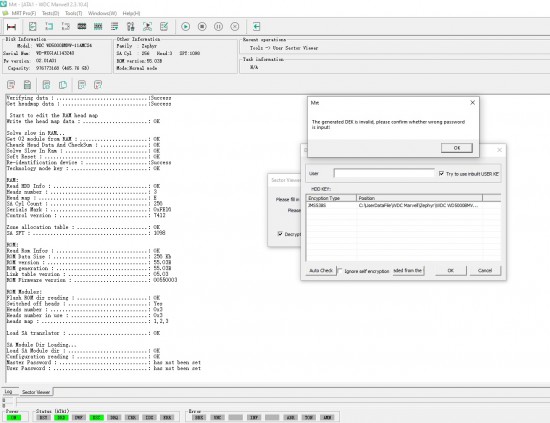Click the copy pages icon in log toolbar

(63, 85)
